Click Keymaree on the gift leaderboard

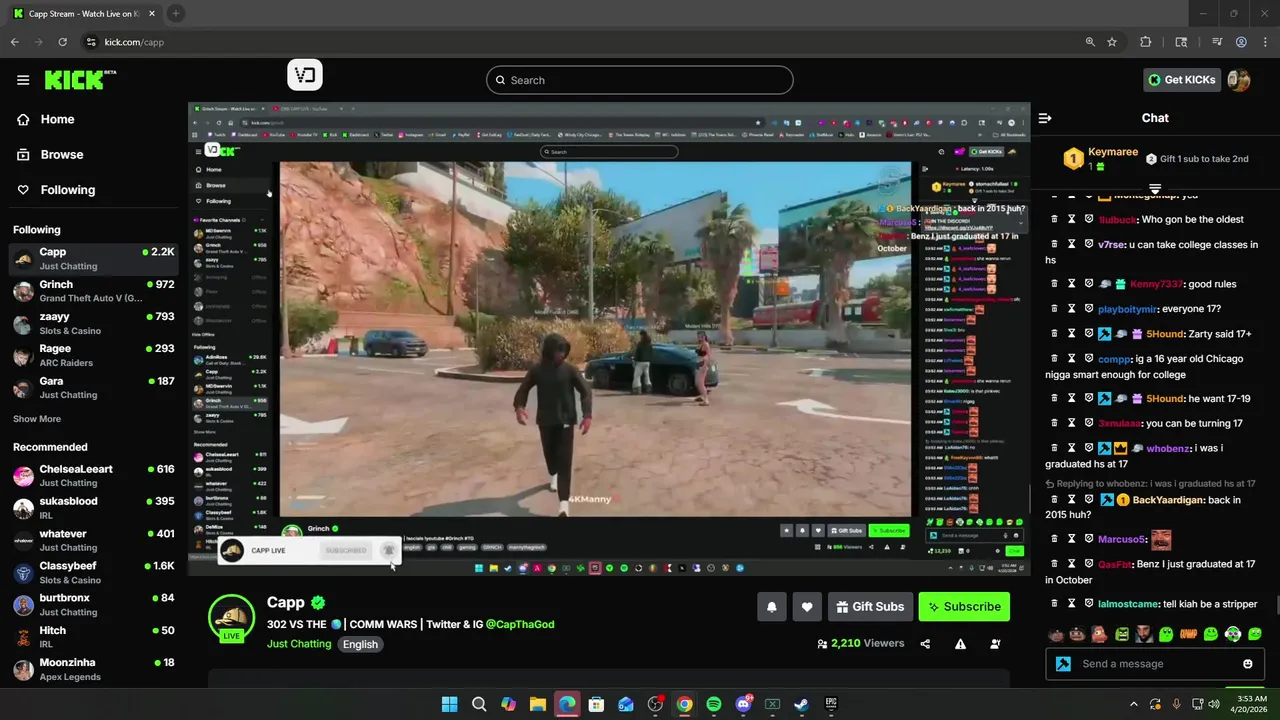[x=1113, y=152]
